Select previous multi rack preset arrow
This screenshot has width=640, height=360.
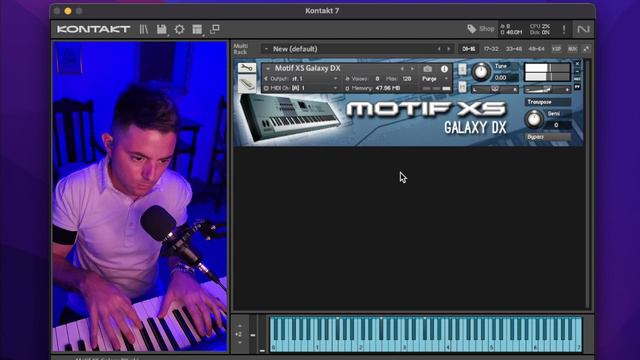pos(439,49)
